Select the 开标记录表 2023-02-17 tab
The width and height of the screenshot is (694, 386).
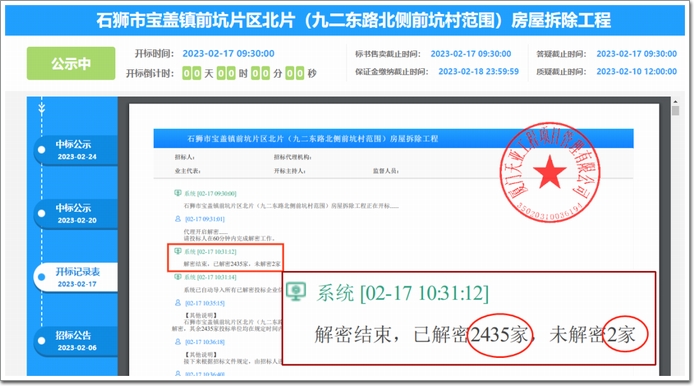point(76,278)
